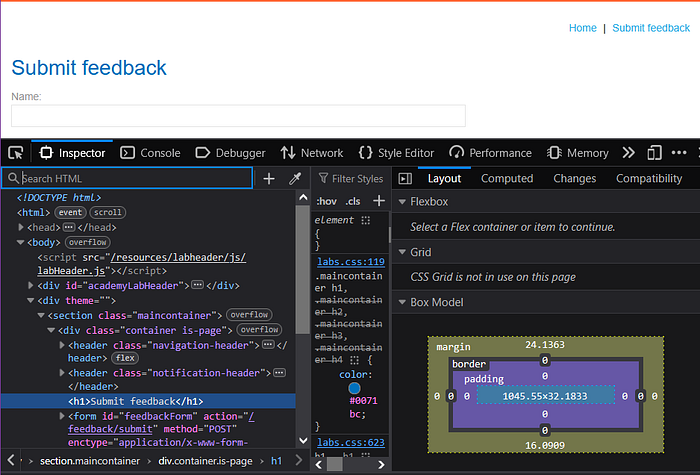
Task: Collapse the section maincontainer node
Action: pyautogui.click(x=41, y=316)
